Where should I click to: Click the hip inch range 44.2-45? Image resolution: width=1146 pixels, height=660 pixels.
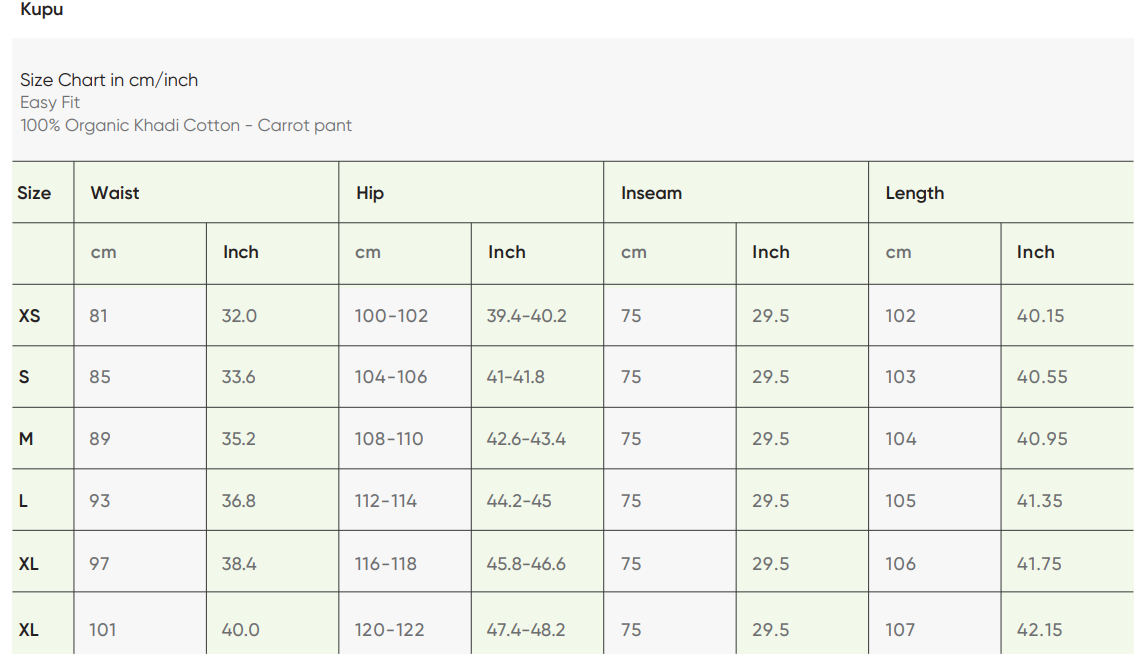pos(519,501)
